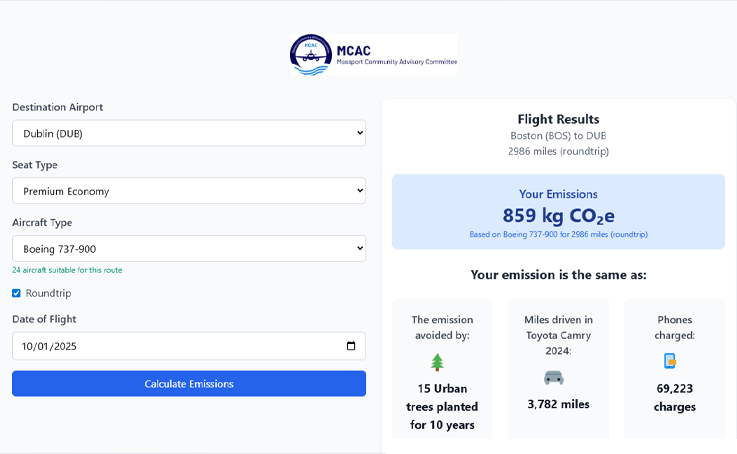Click the Boston (BOS) to DUB route text
Image resolution: width=737 pixels, height=454 pixels.
click(x=558, y=136)
